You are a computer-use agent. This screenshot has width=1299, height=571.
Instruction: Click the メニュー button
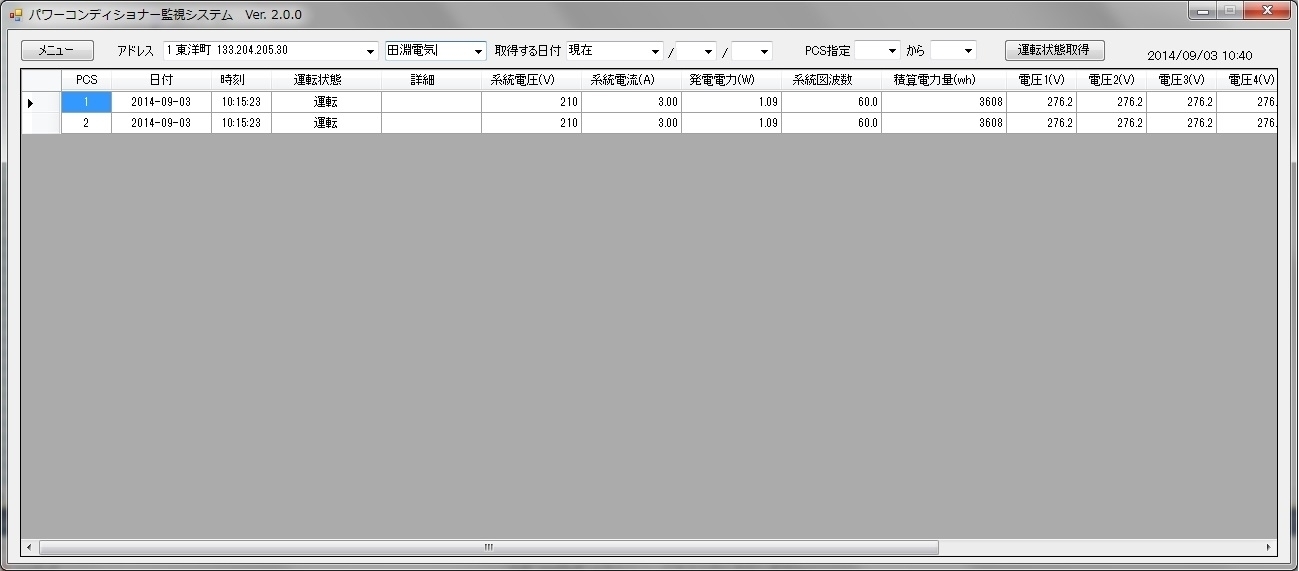(57, 50)
